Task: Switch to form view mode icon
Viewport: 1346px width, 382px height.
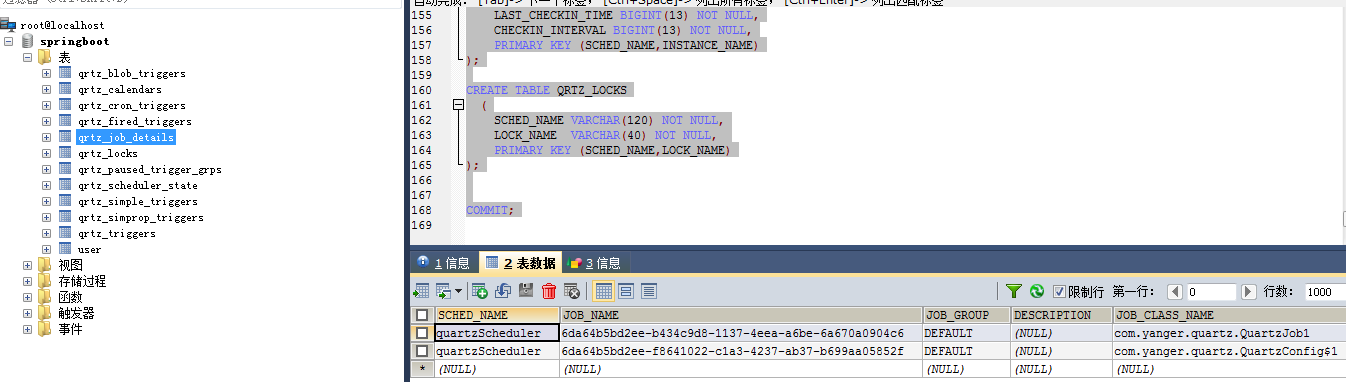Action: point(626,291)
